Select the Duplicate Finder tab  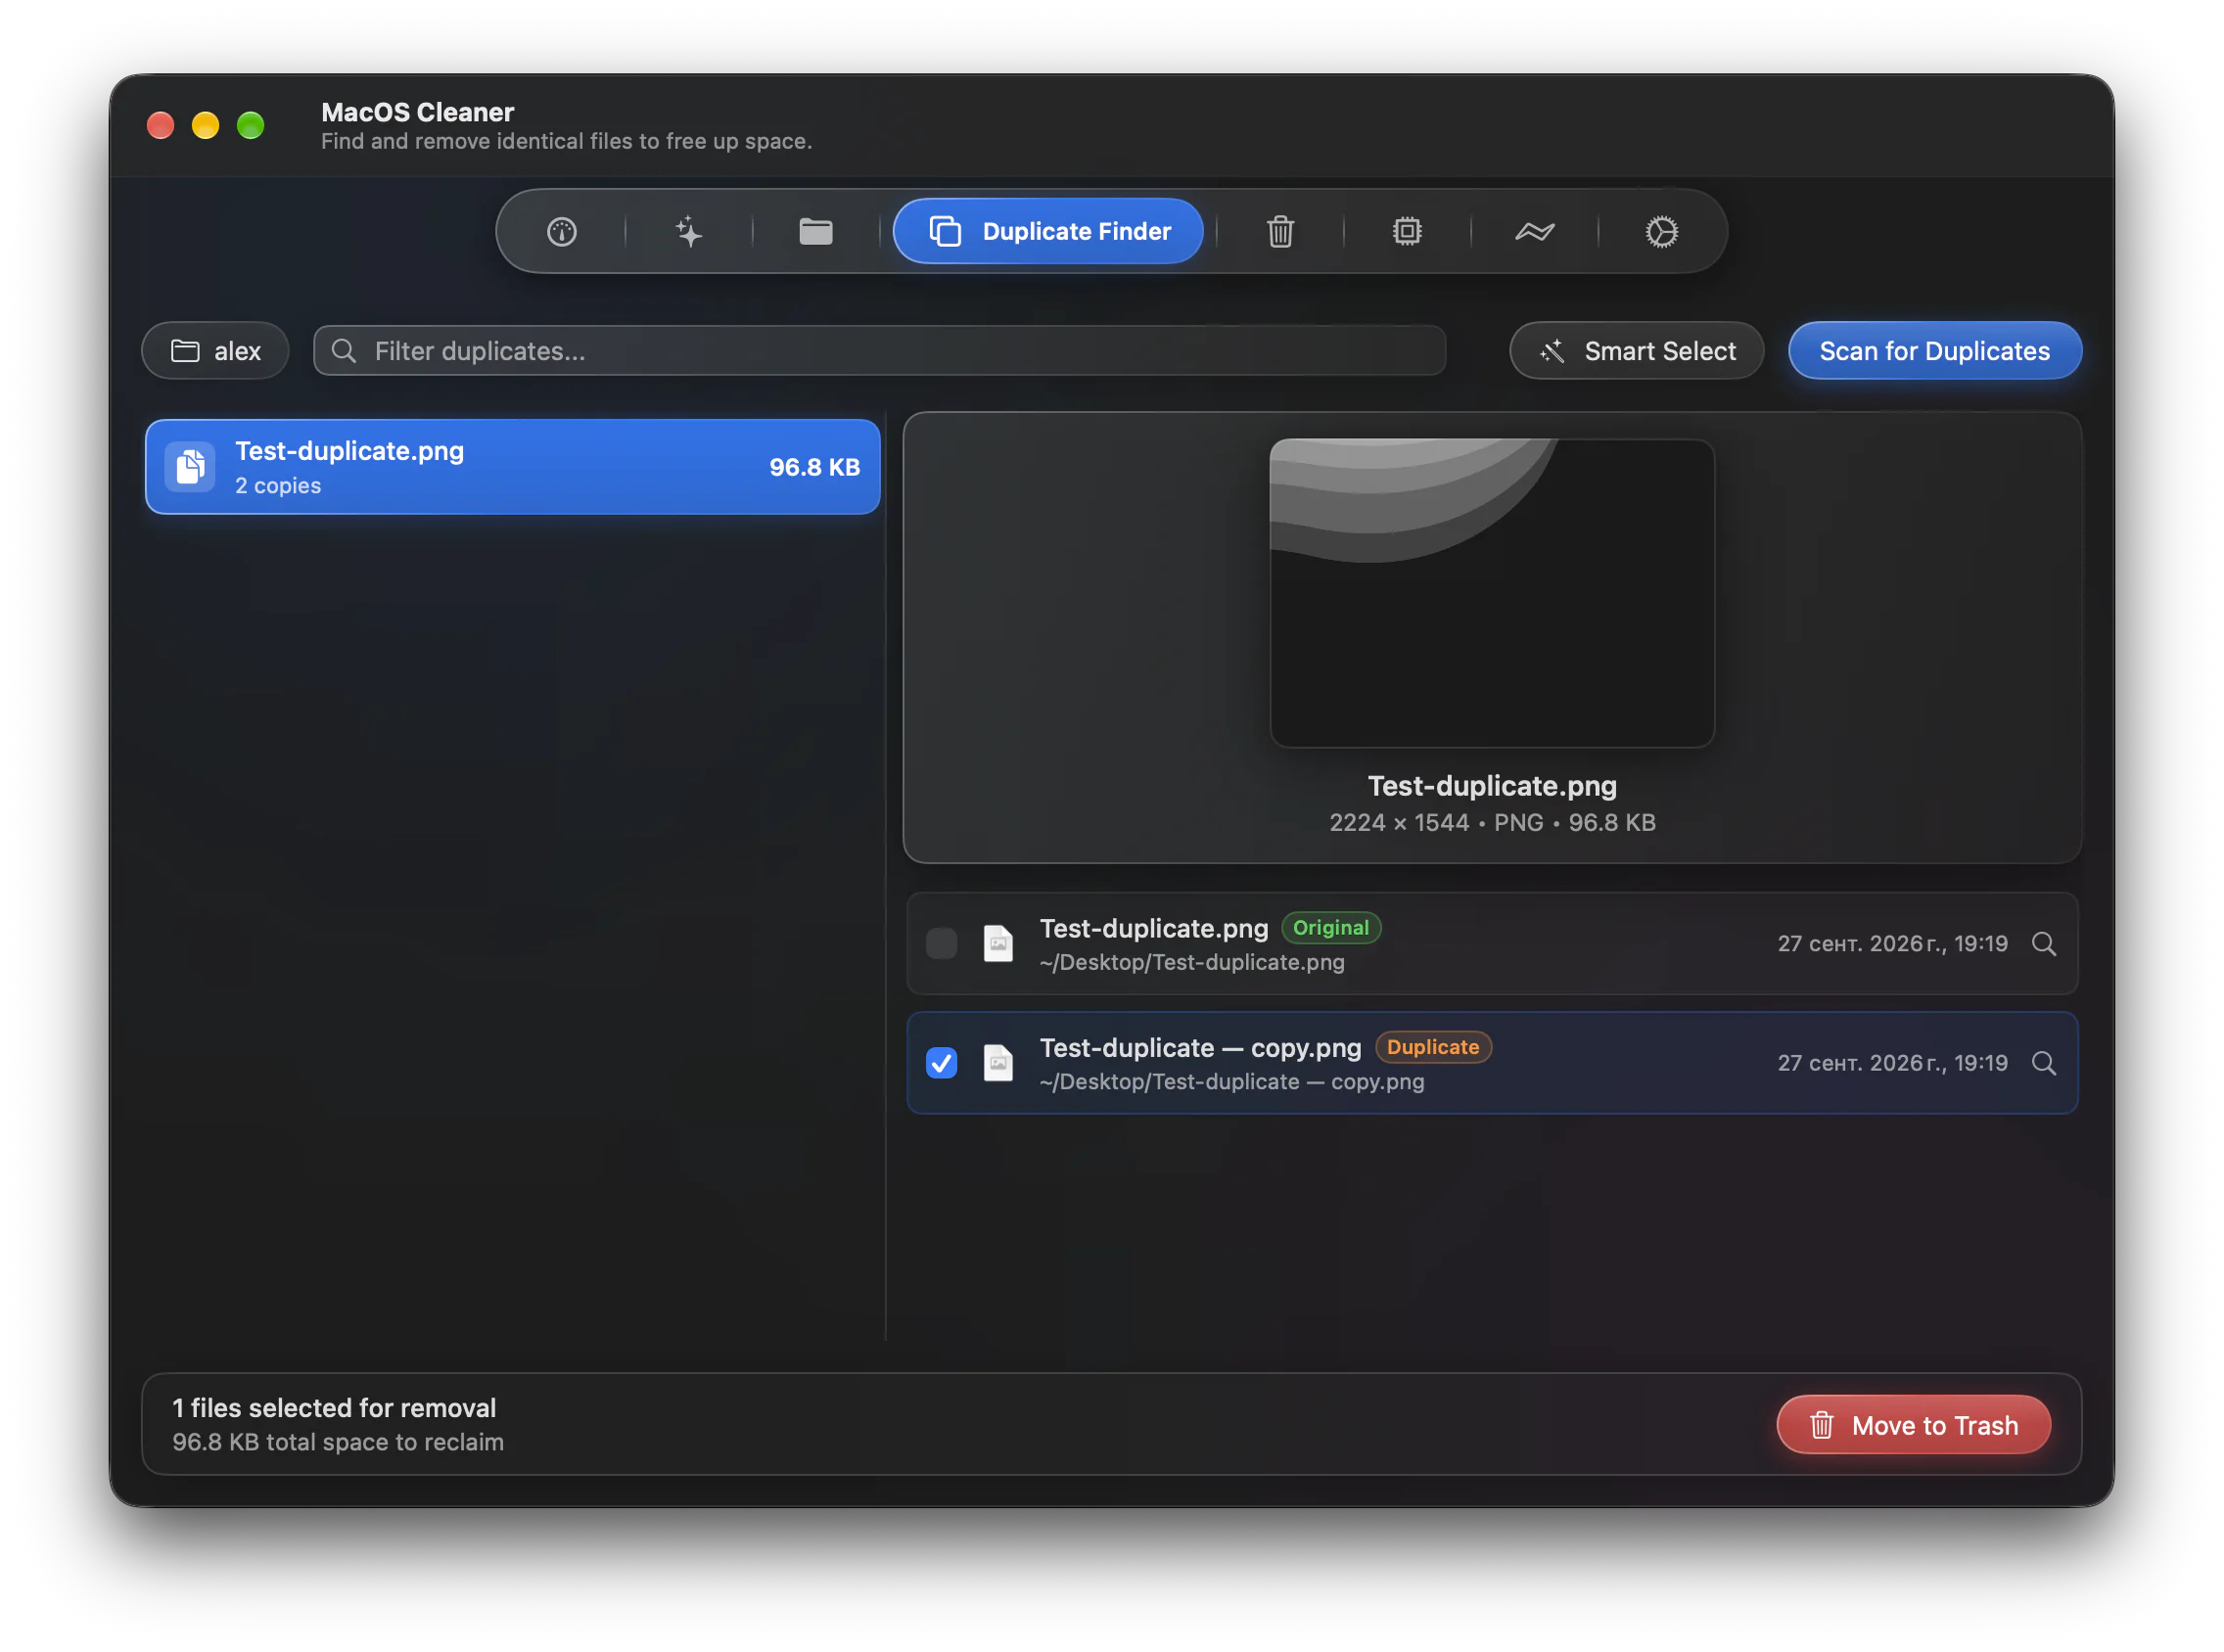tap(1048, 231)
